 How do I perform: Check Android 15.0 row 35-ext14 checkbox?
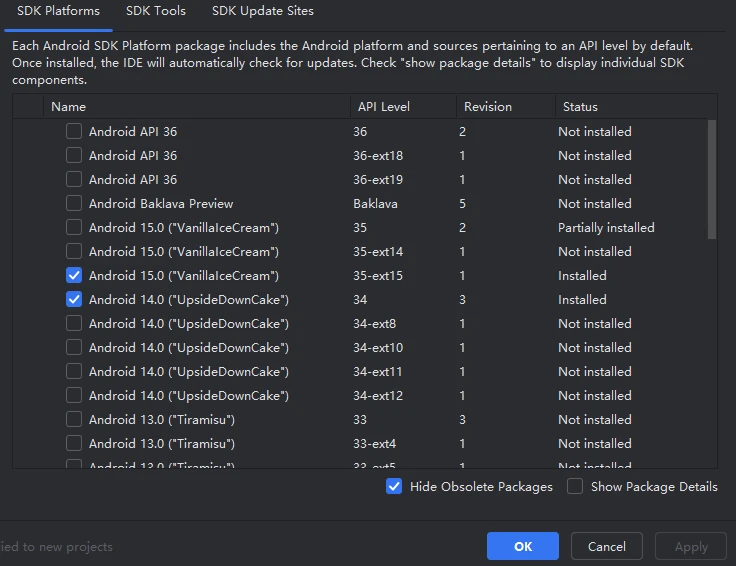click(74, 251)
